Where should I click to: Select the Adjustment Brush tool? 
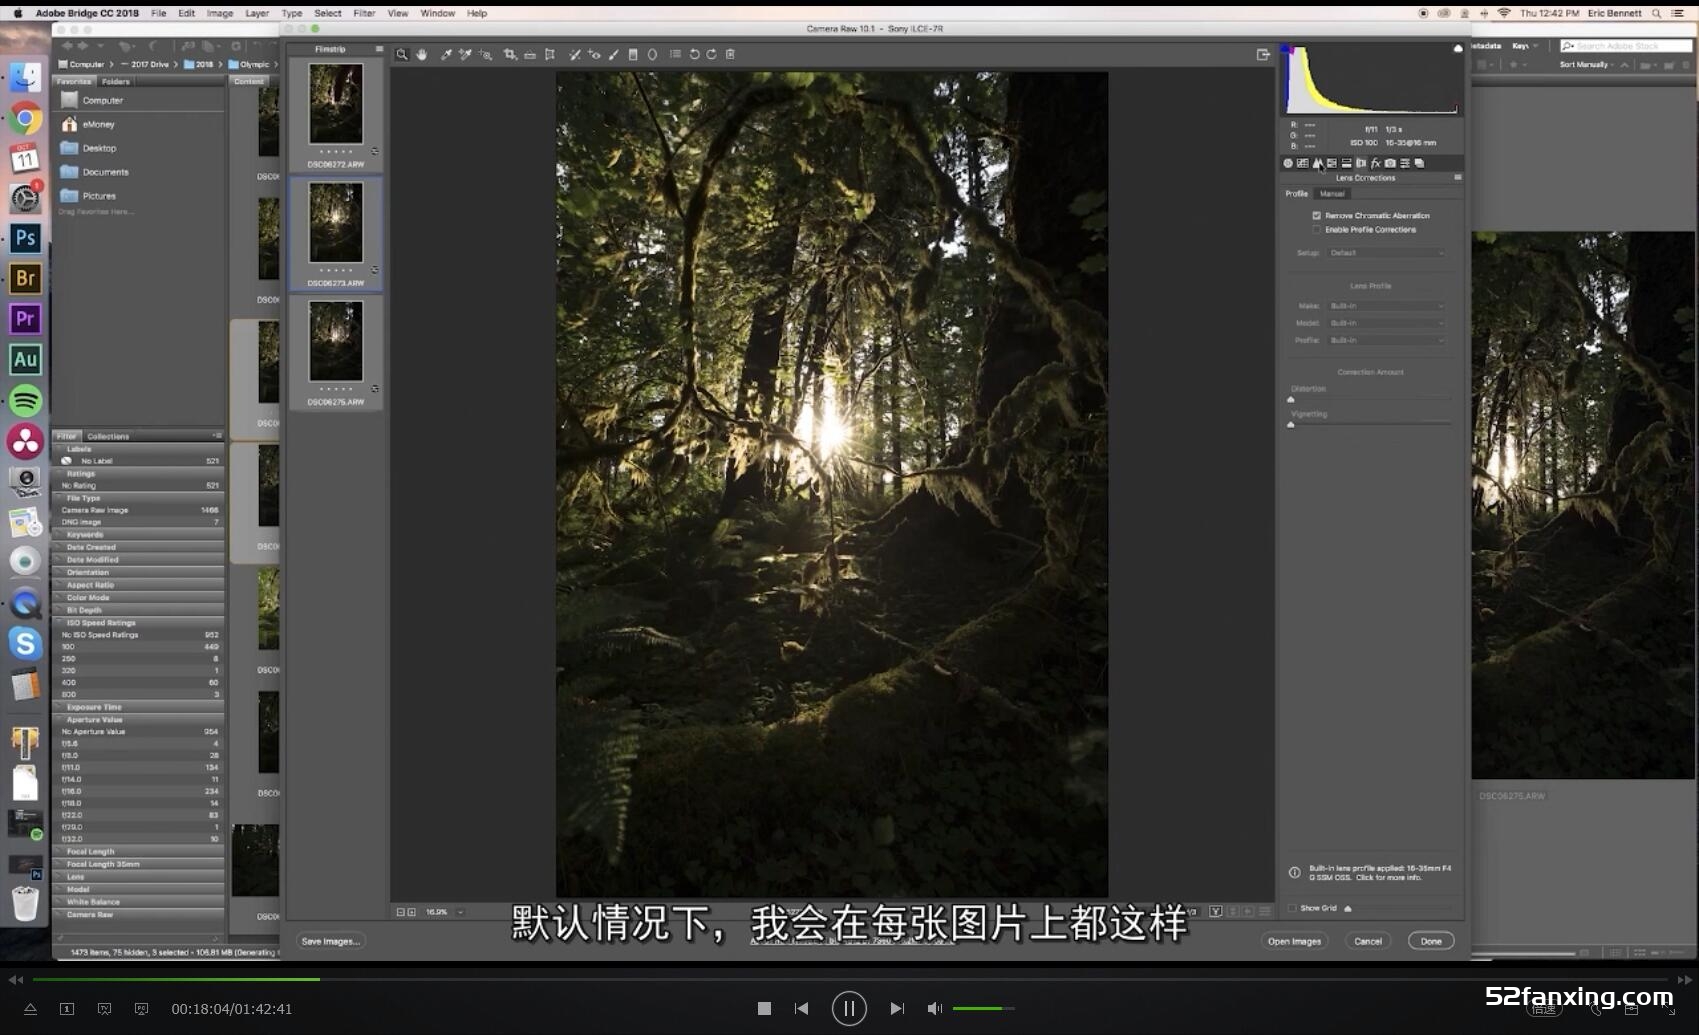point(614,55)
